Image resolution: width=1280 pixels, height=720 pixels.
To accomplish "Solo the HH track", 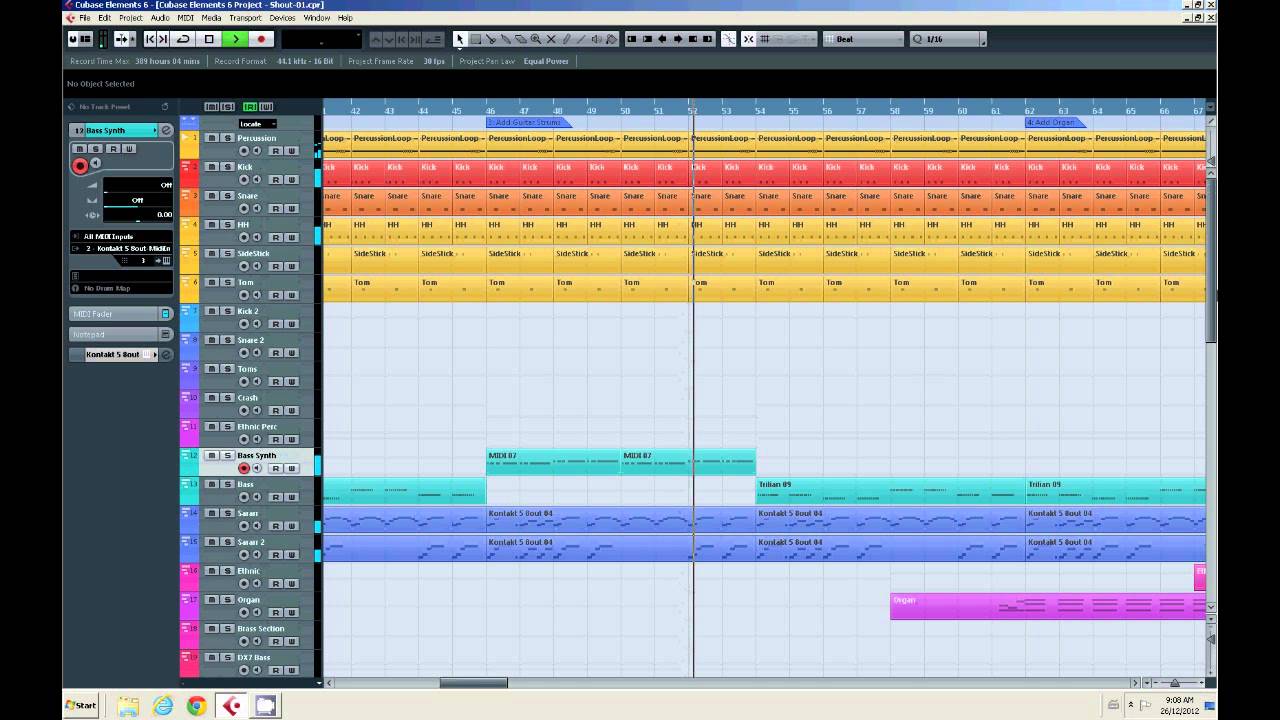I will point(227,225).
